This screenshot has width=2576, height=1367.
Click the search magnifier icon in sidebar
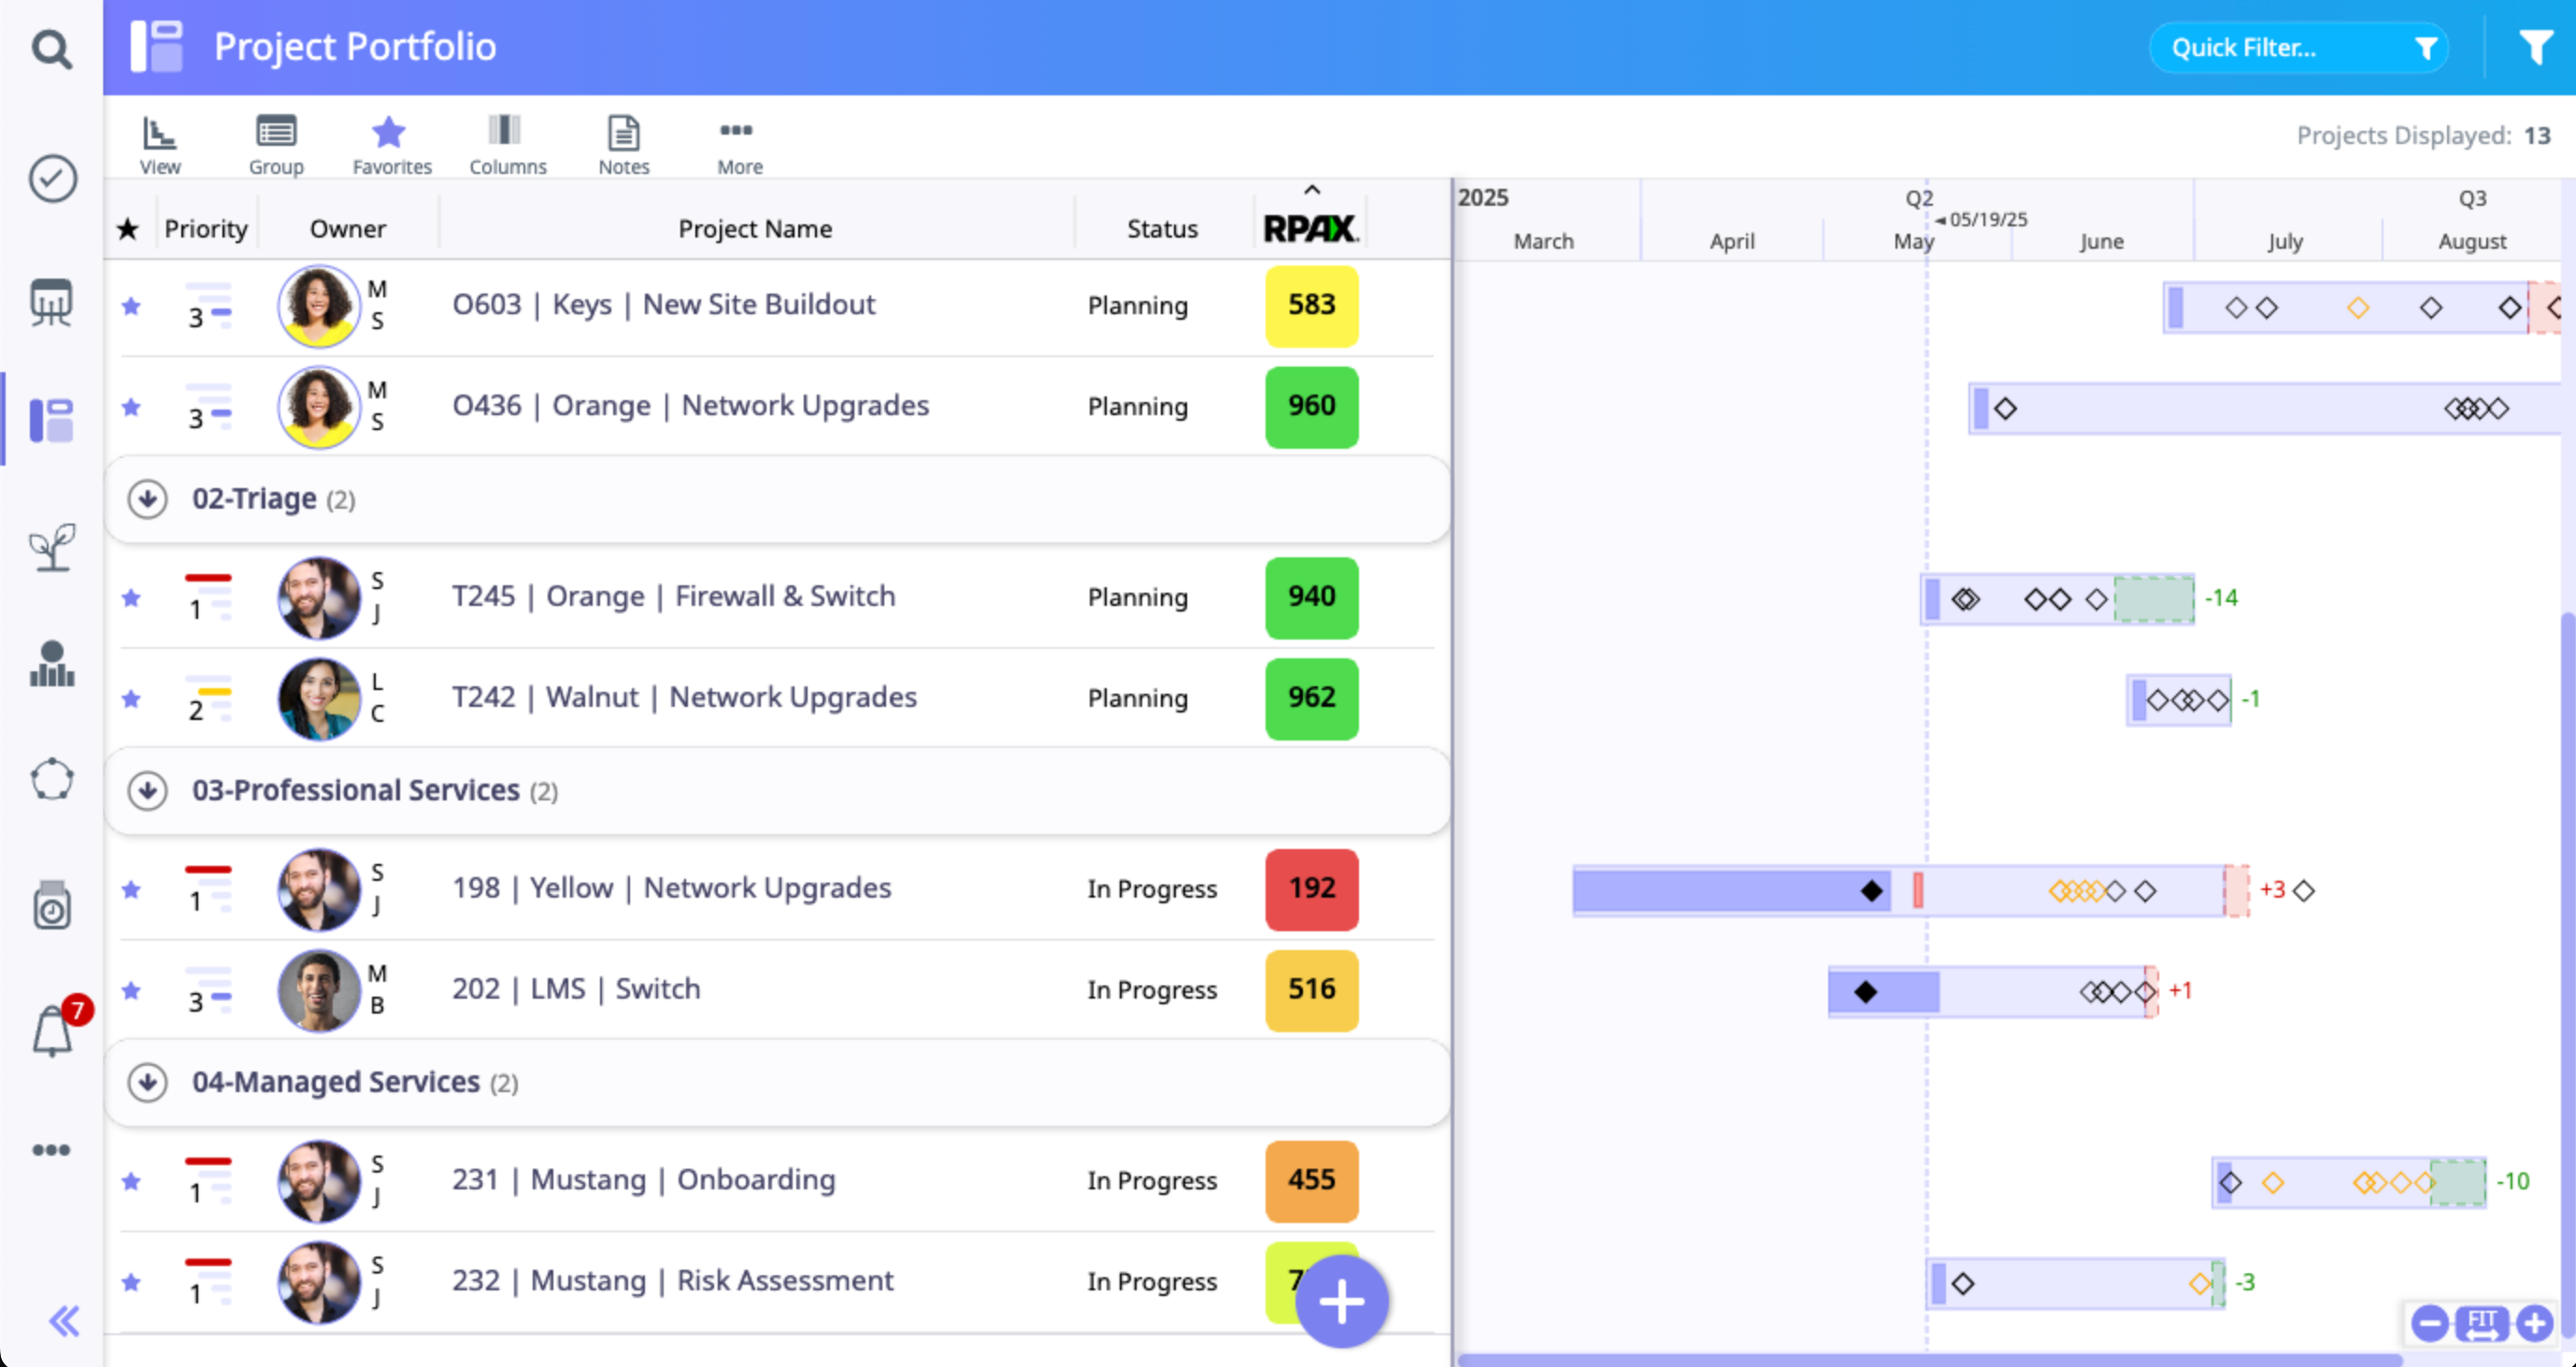point(51,48)
